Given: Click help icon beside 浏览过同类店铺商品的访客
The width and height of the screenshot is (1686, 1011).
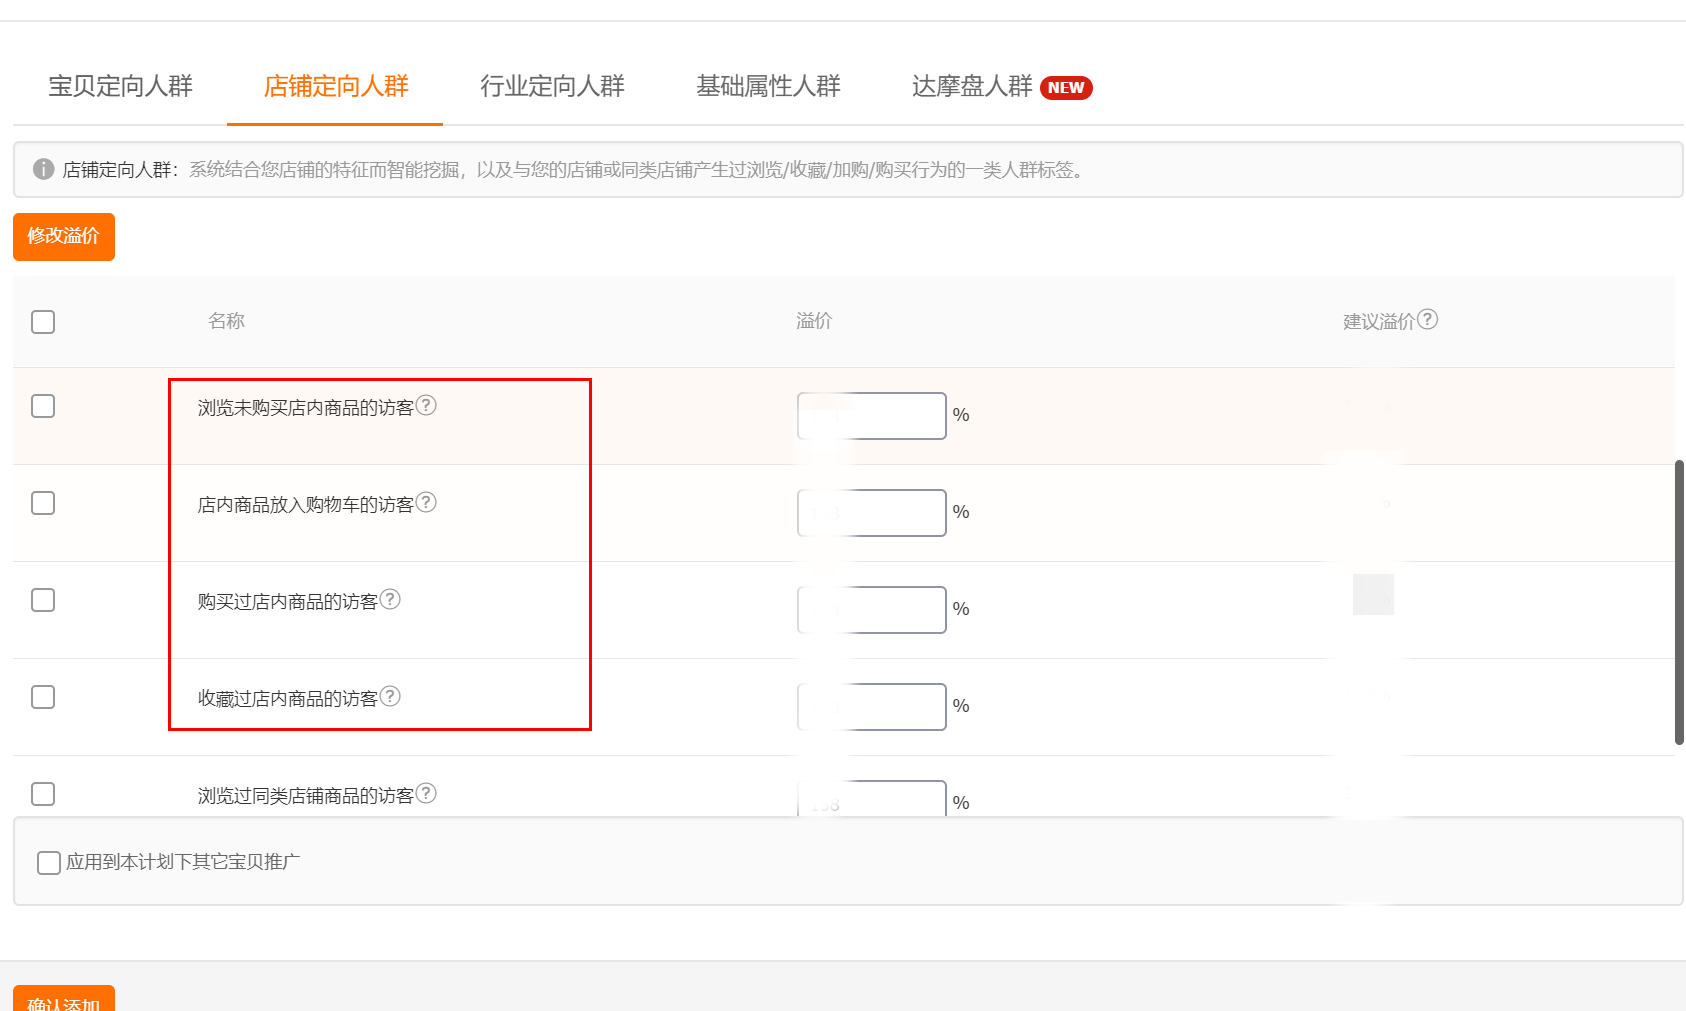Looking at the screenshot, I should pos(426,793).
